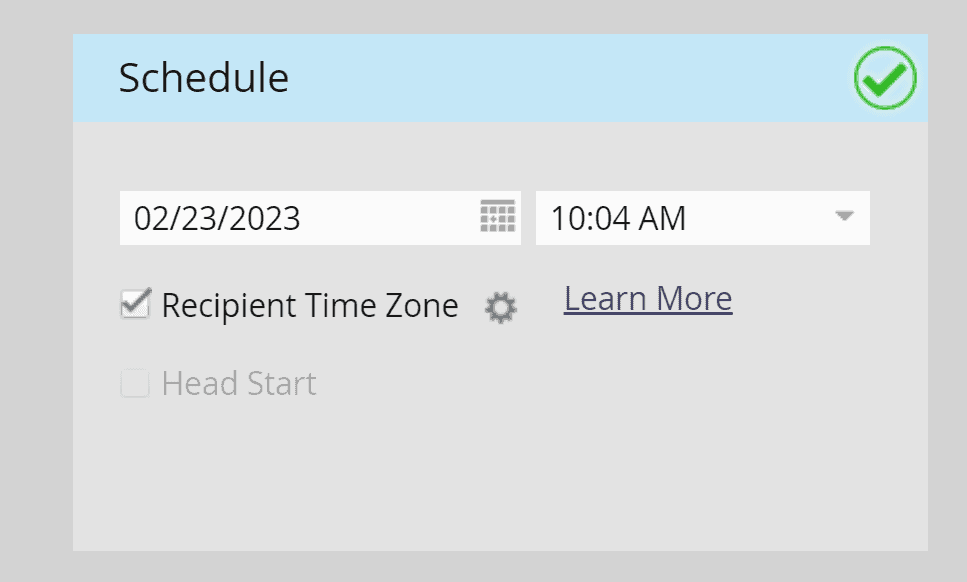Select the gear icon next to Recipient Time Zone
Screen dimensions: 967x582
click(499, 307)
